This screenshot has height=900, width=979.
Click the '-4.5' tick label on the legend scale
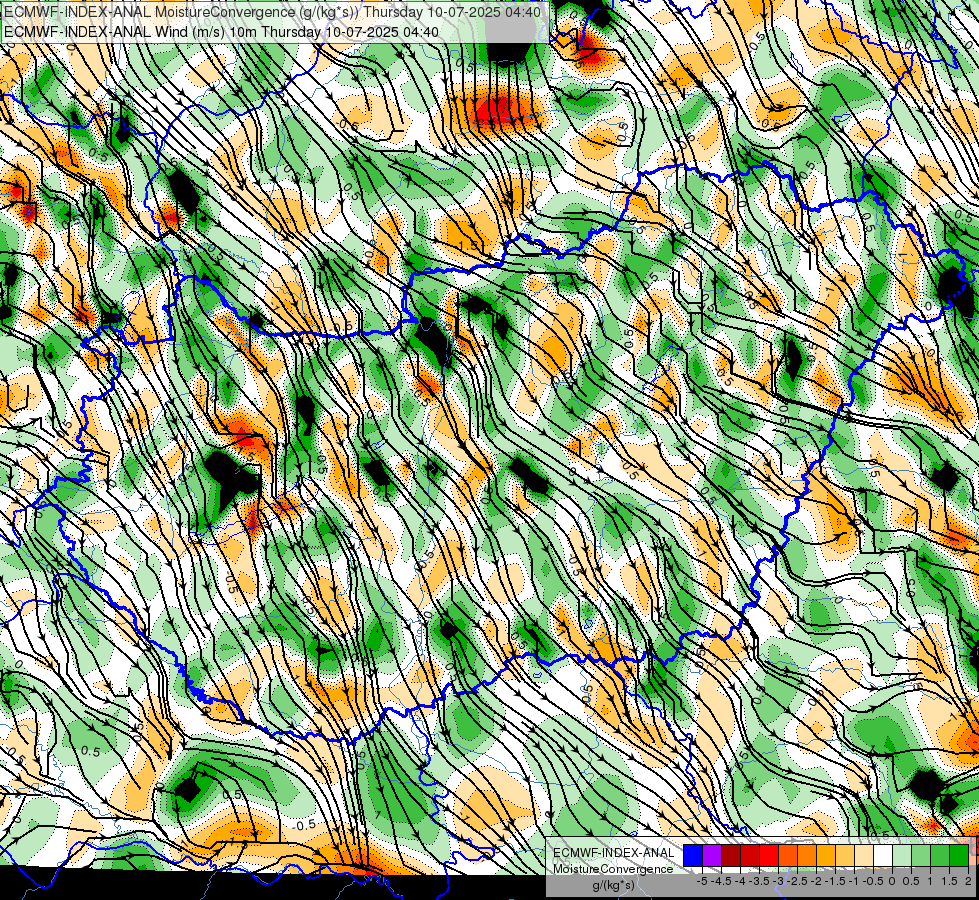click(x=721, y=881)
